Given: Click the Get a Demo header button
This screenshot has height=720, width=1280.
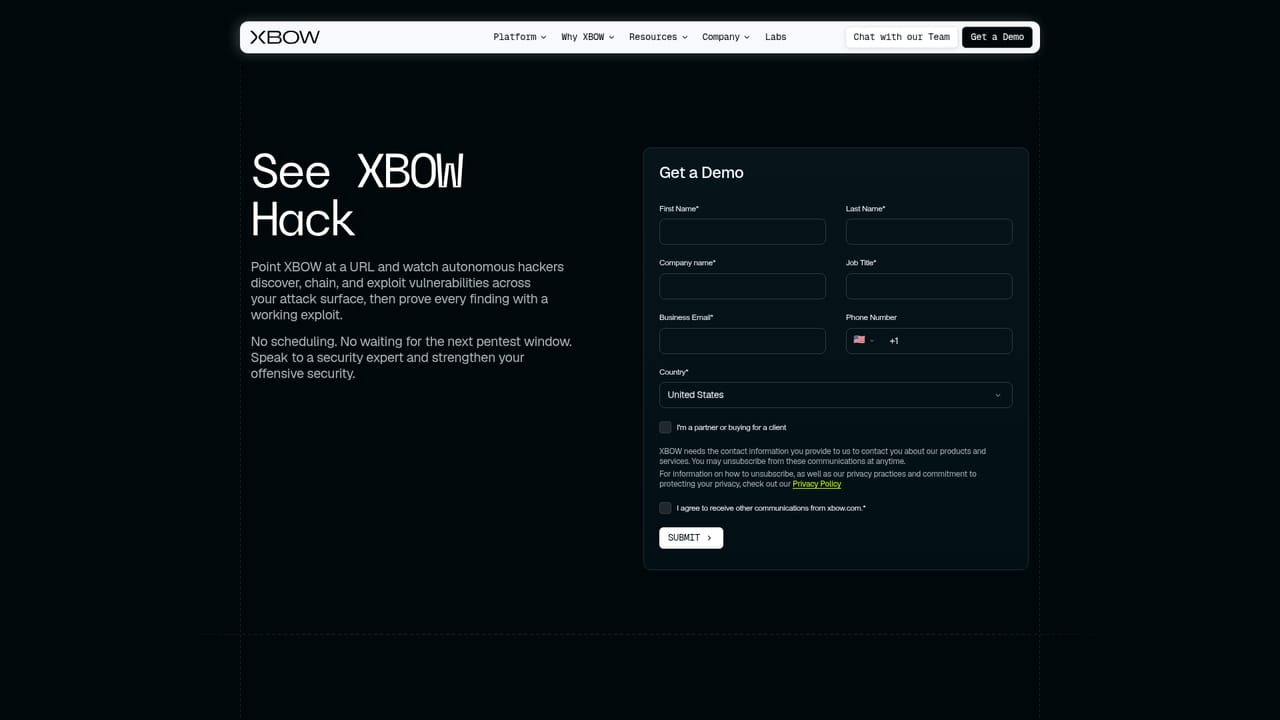Looking at the screenshot, I should click(x=997, y=37).
